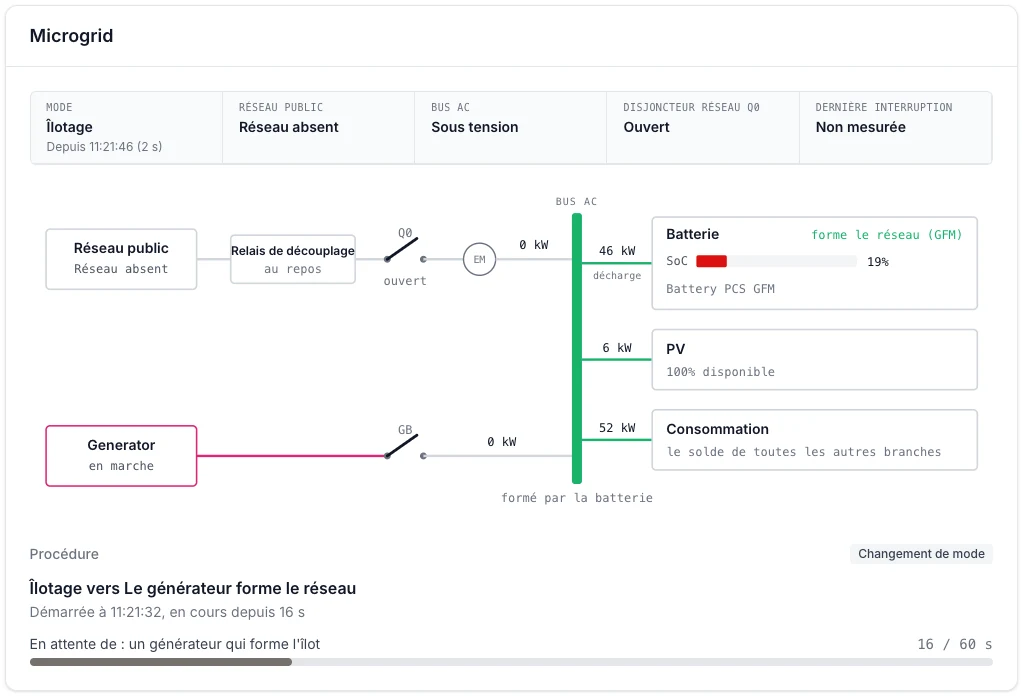1022x700 pixels.
Task: Click the battery SoC level bar
Action: (776, 261)
